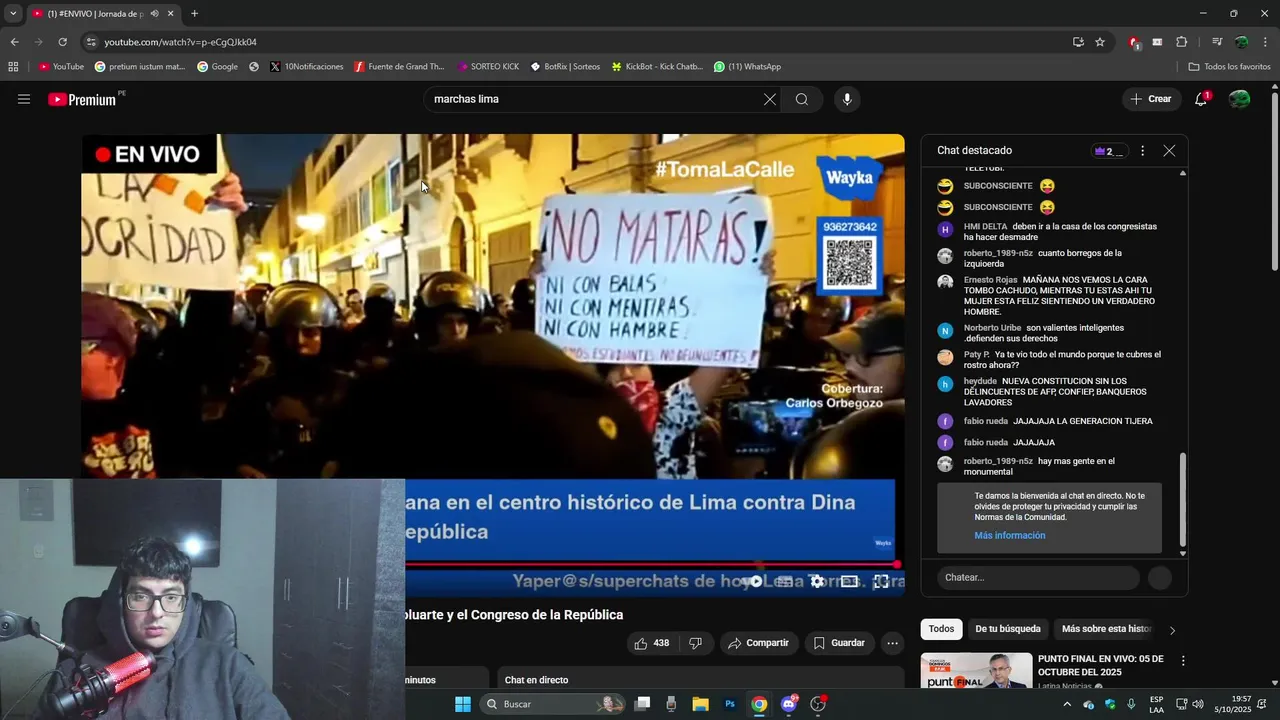Click page vertical scrollbar
The image size is (1280, 720).
point(1274,180)
